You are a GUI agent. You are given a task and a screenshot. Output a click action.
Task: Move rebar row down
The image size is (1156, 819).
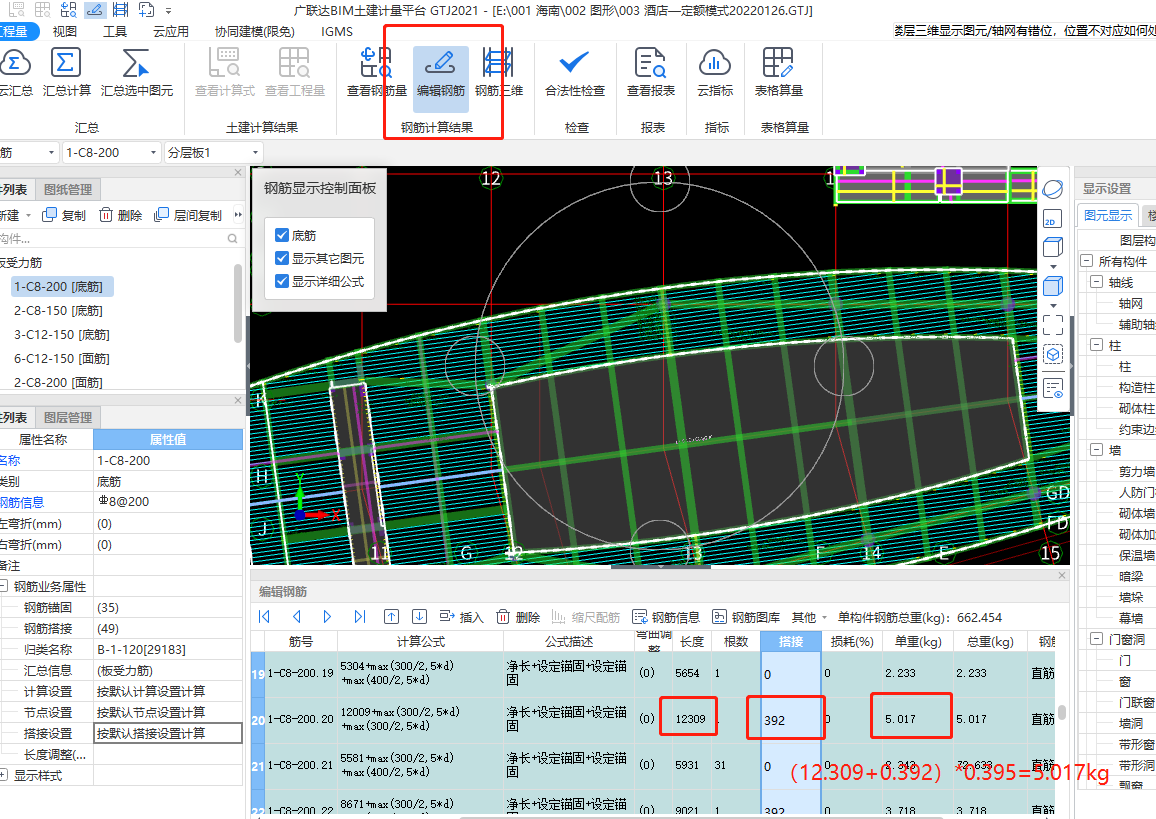click(419, 617)
